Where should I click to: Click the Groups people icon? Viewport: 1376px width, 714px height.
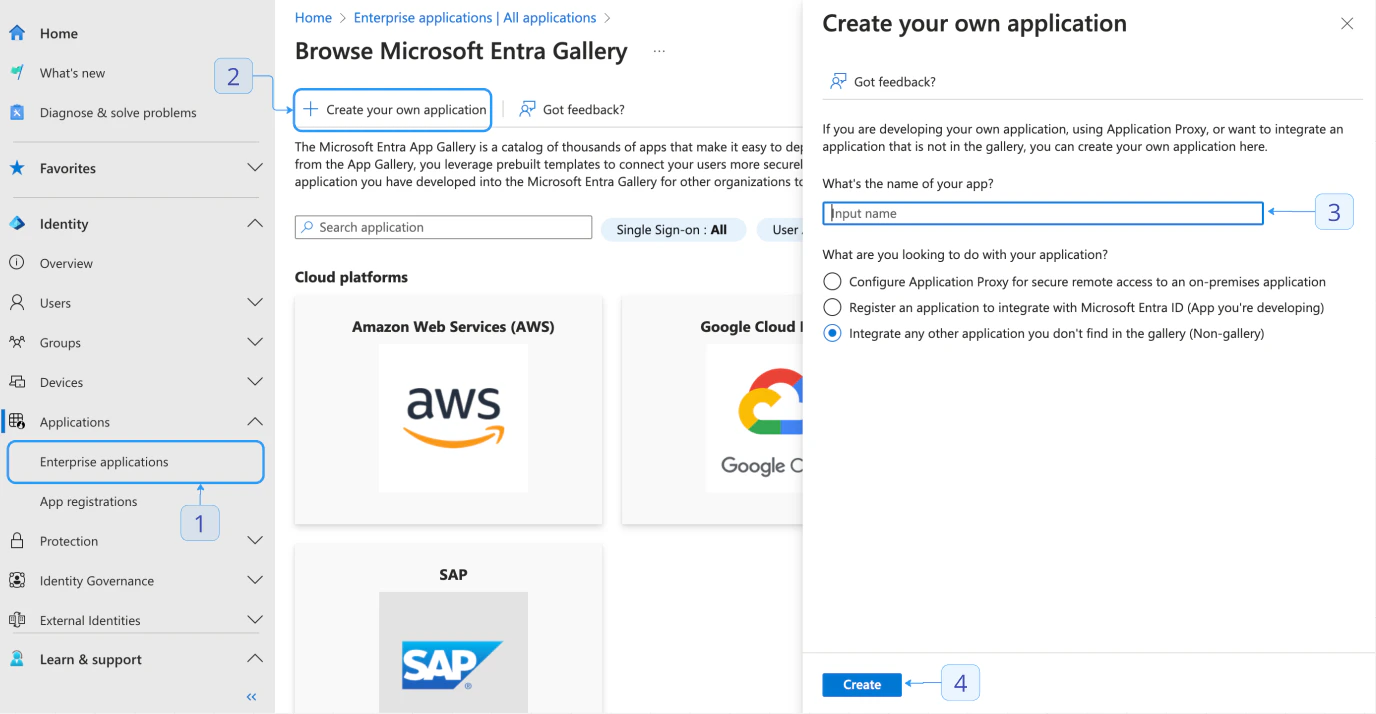(x=17, y=342)
